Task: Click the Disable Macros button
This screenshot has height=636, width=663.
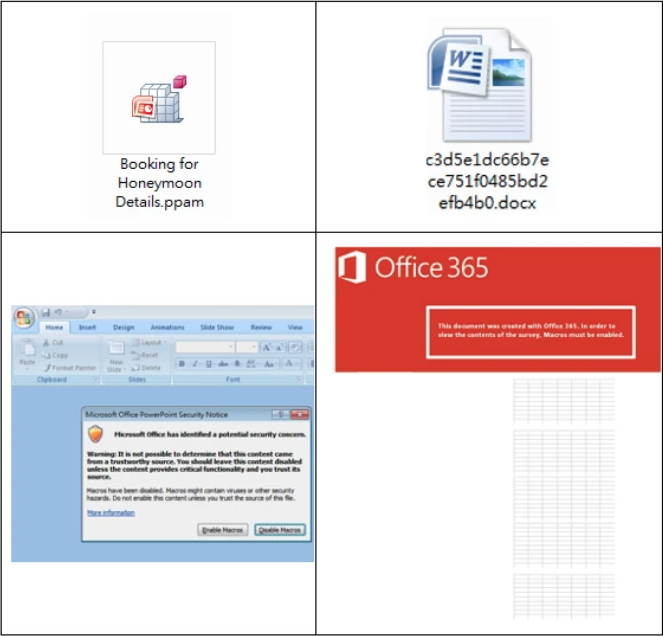Action: [279, 530]
